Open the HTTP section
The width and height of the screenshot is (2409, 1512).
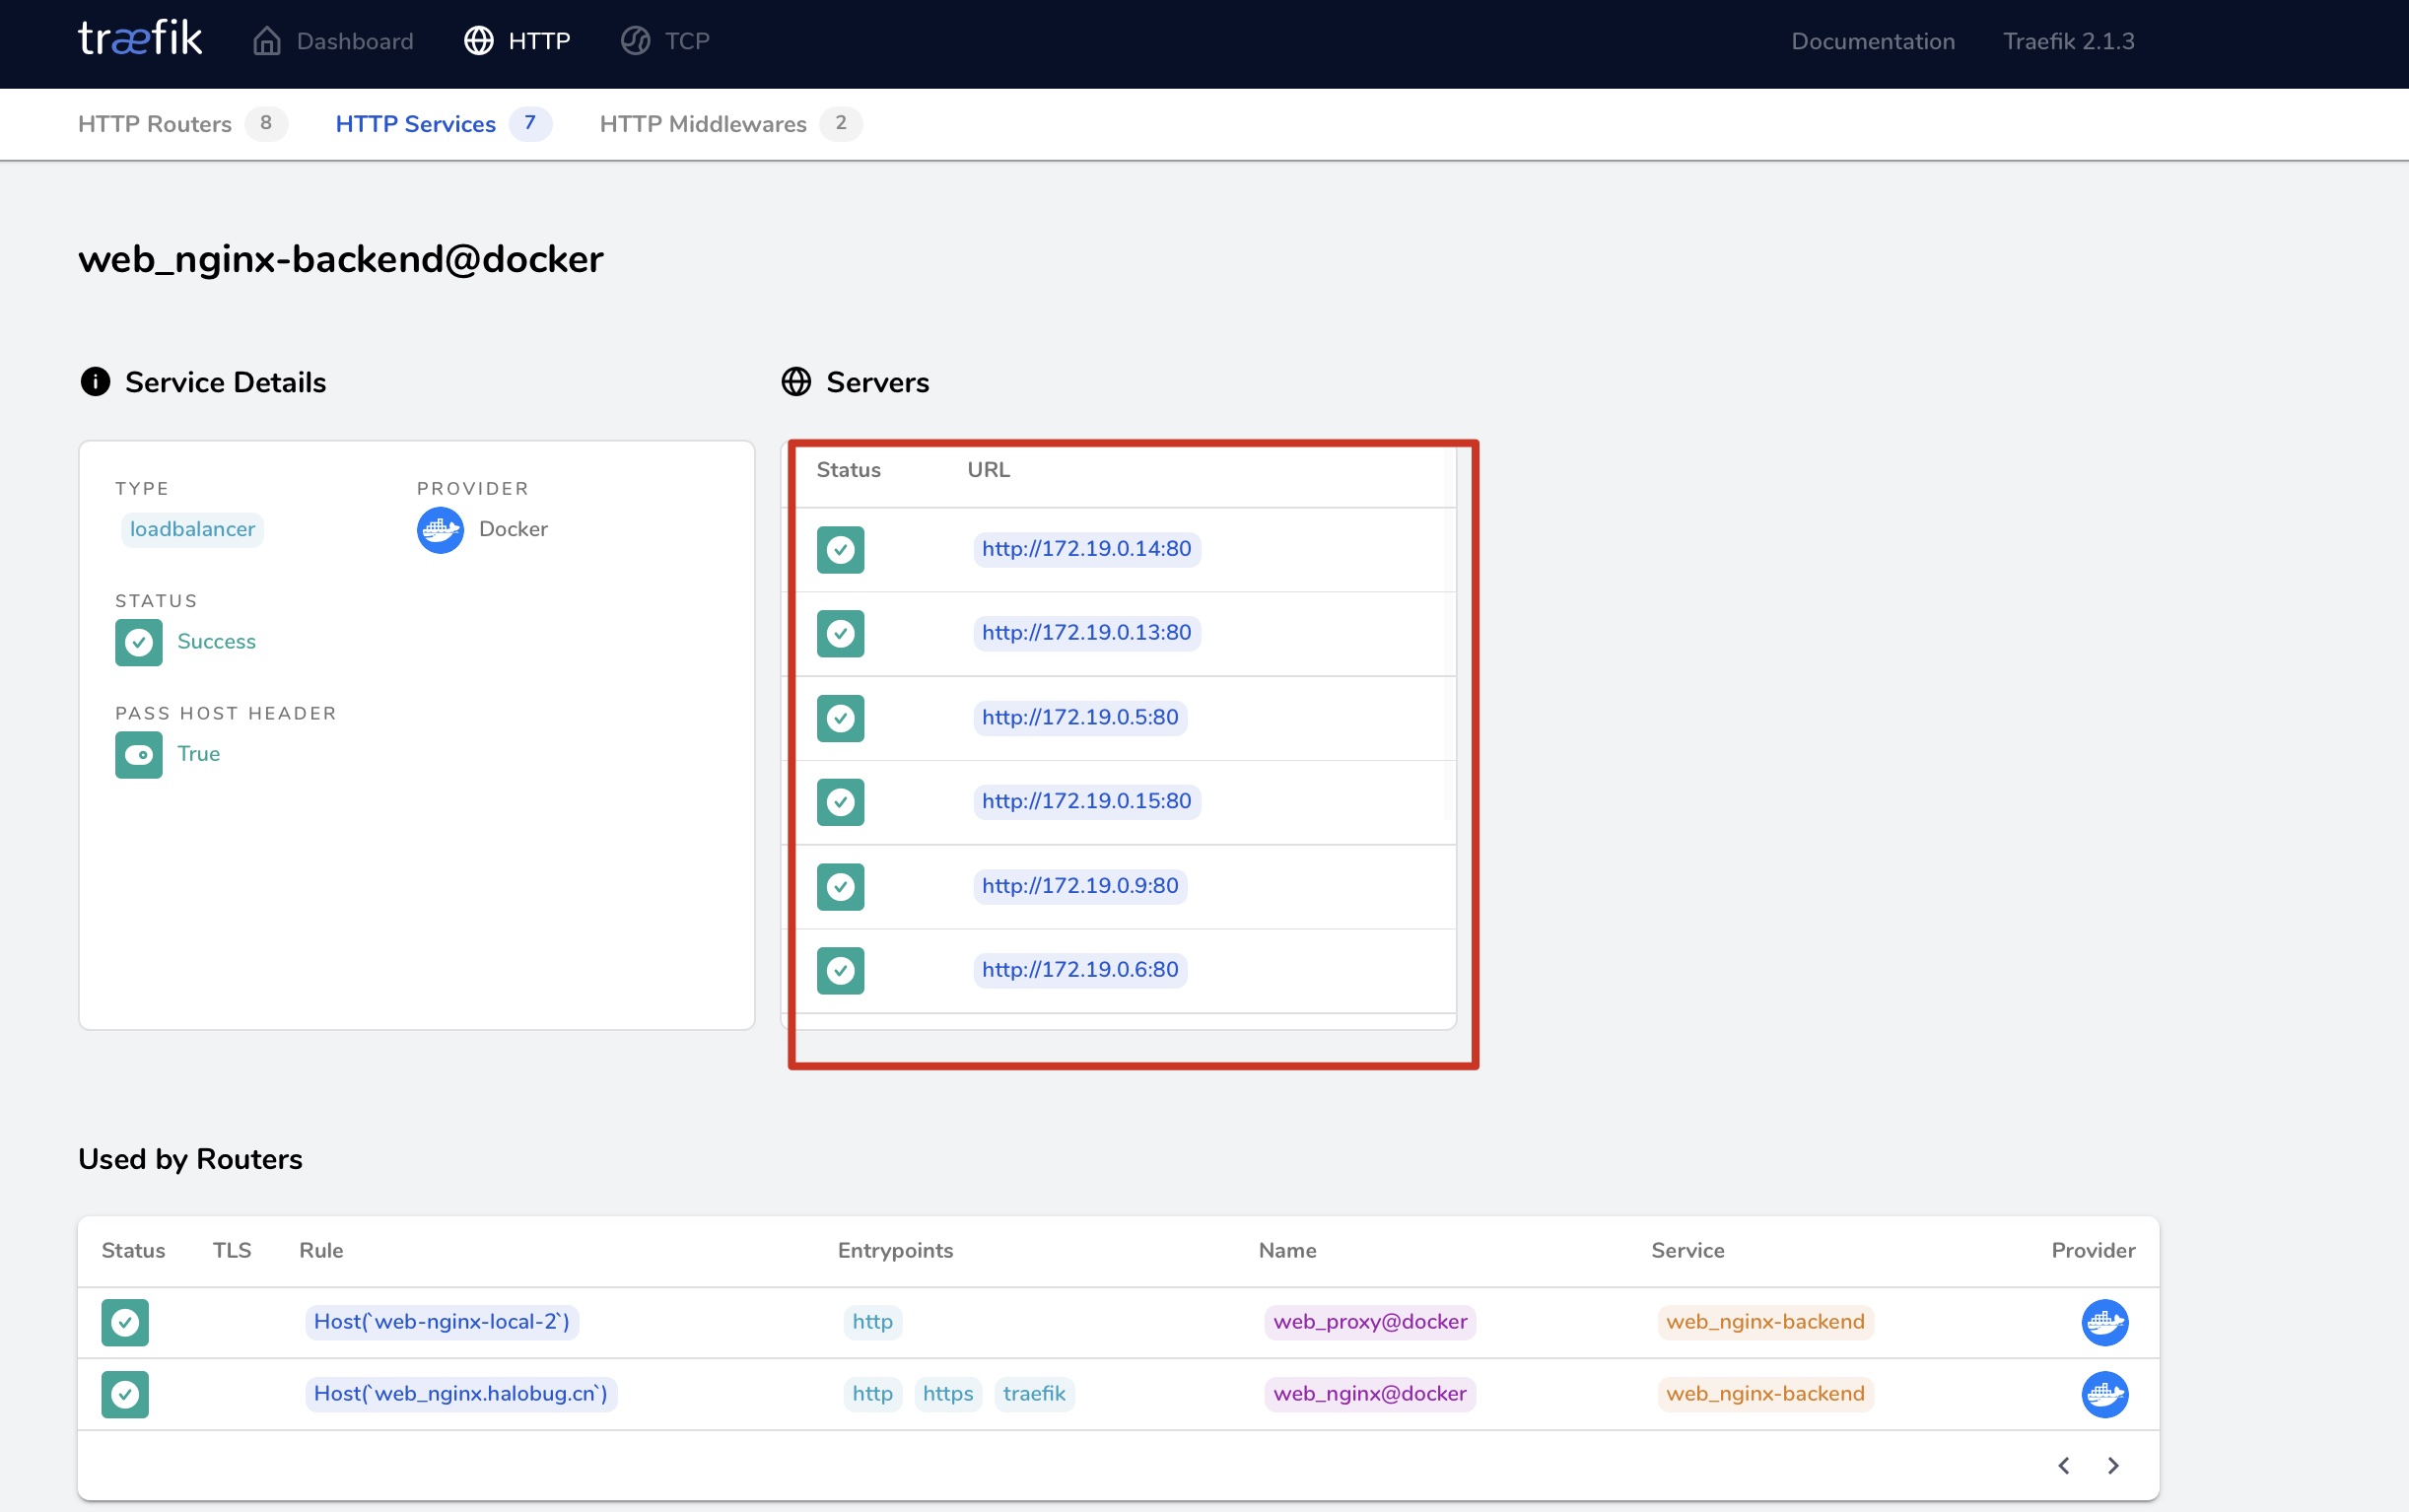pos(517,41)
